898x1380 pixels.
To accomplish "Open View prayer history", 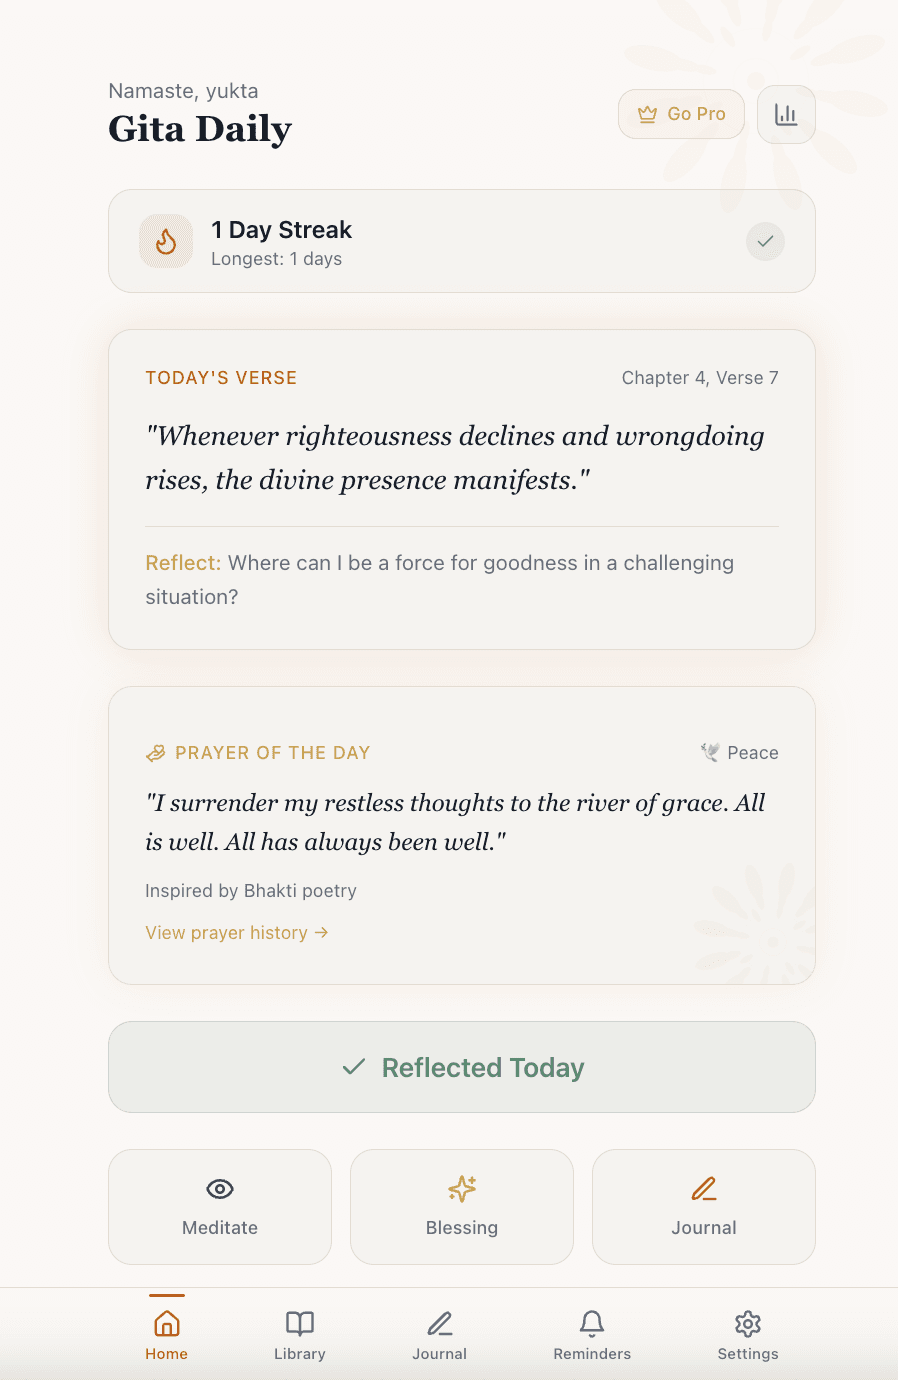I will [228, 932].
